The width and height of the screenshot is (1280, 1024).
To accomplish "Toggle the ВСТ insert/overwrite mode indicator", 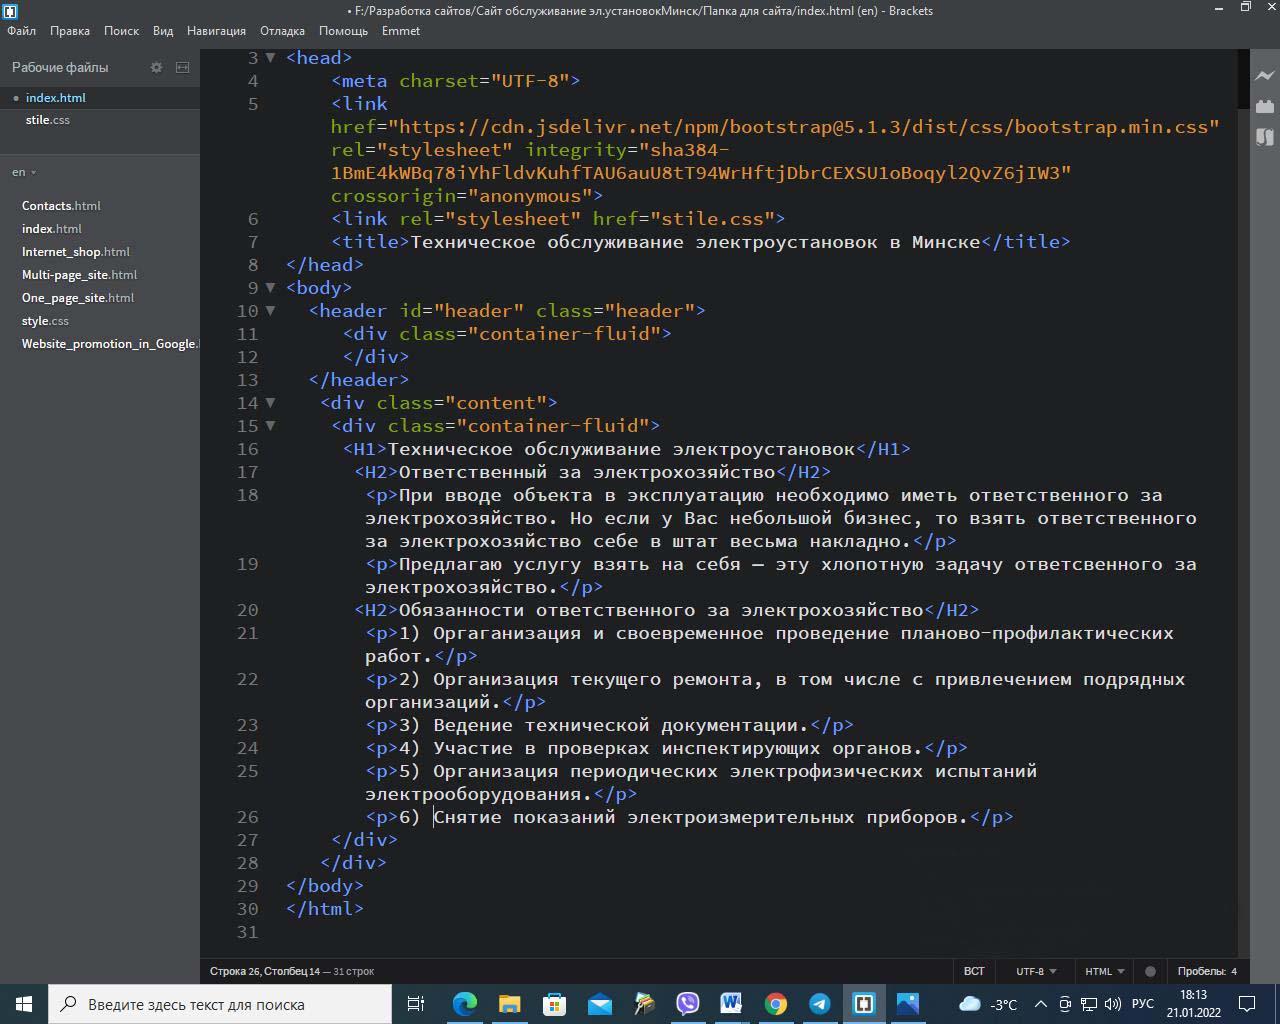I will [x=973, y=971].
